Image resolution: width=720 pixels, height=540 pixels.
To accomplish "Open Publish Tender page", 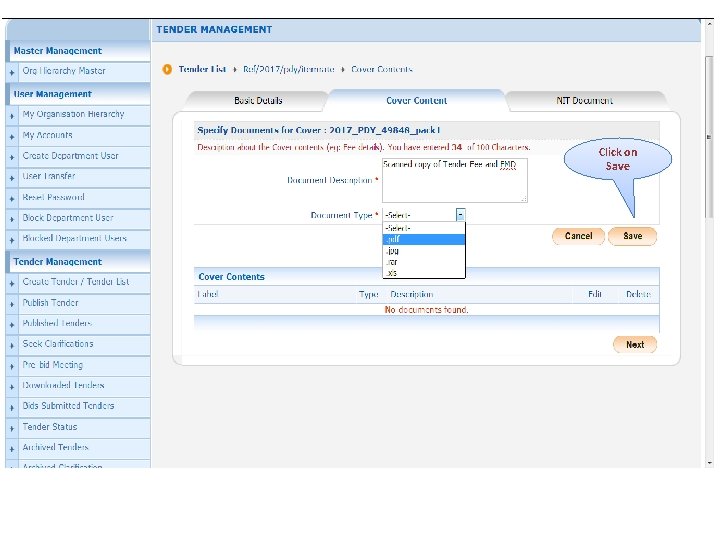I will tap(51, 303).
